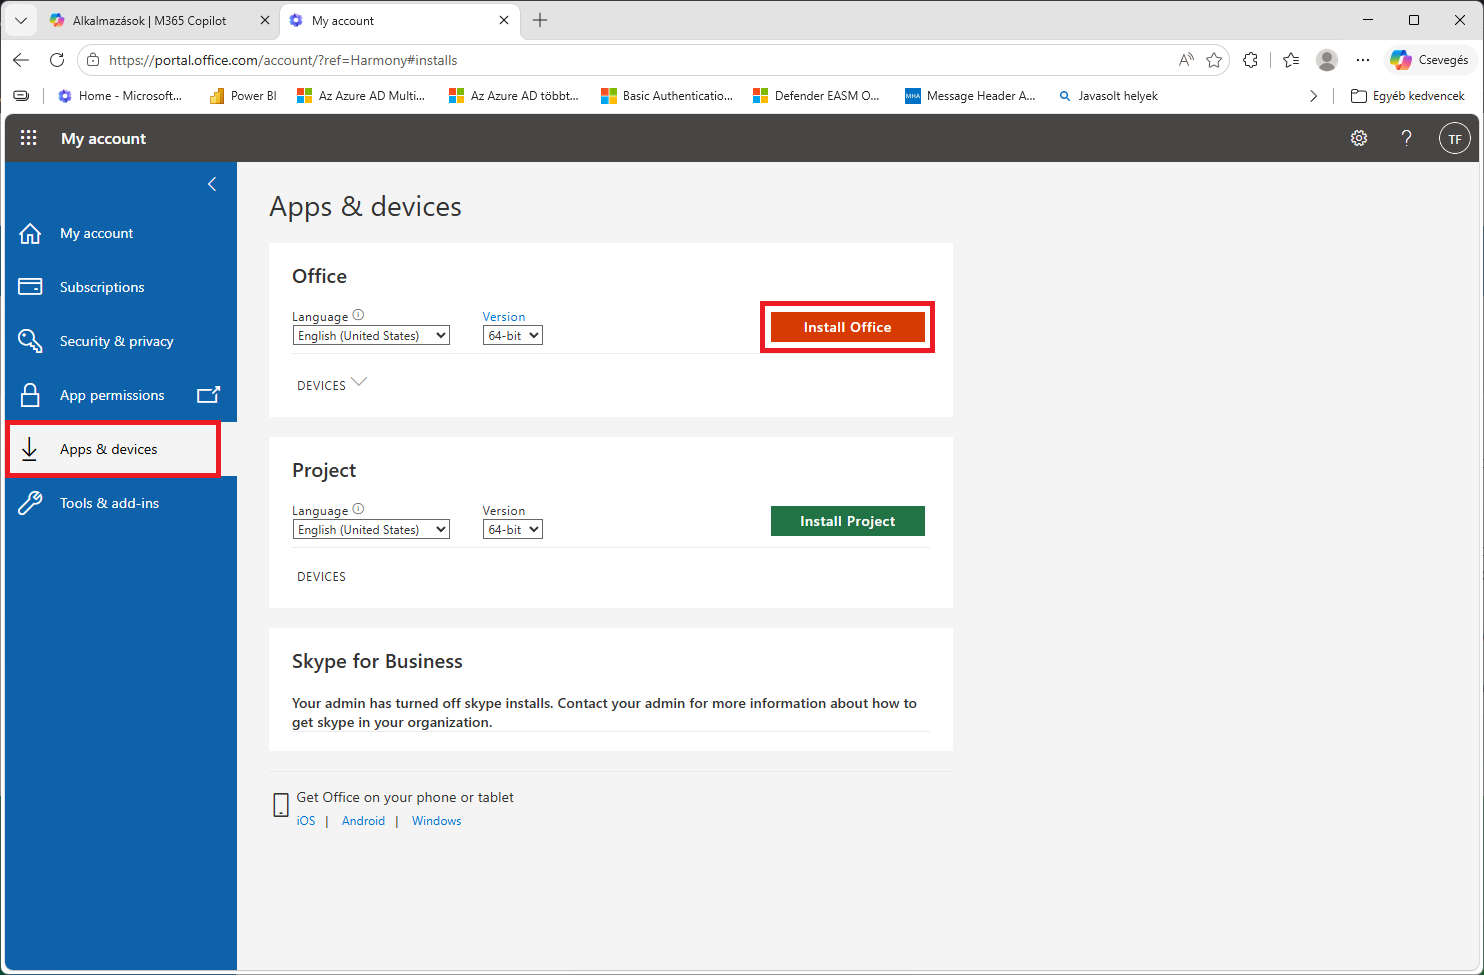Open the tab actions menu chevron

(20, 20)
